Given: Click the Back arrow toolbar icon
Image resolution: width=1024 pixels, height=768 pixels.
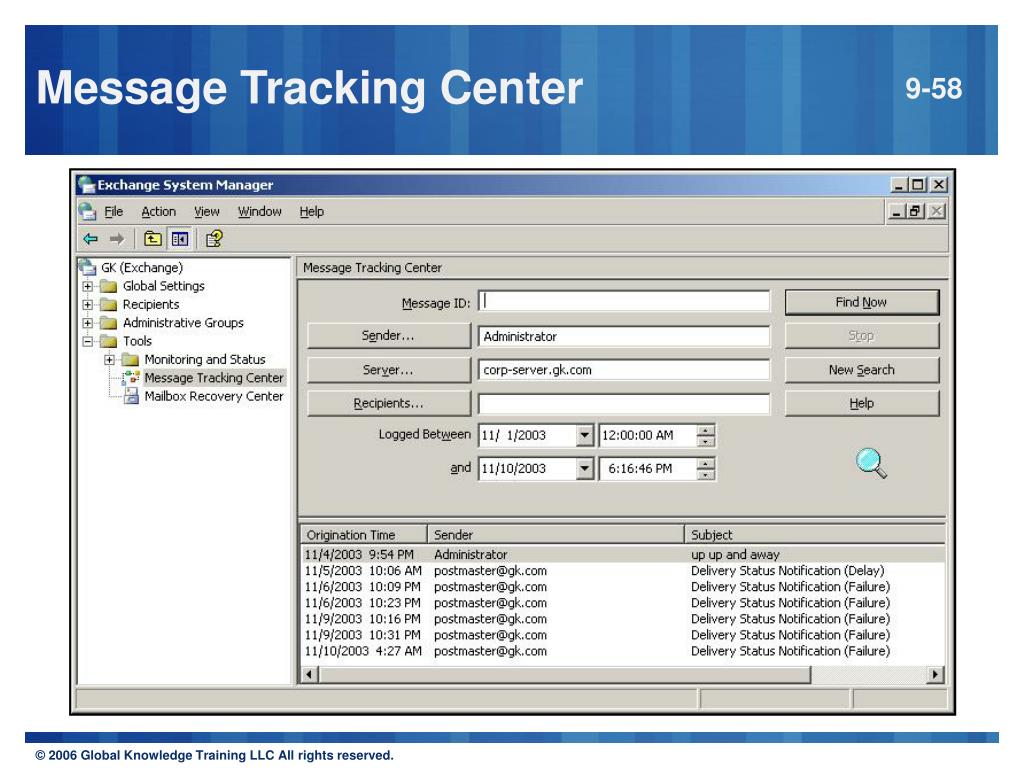Looking at the screenshot, I should (90, 239).
